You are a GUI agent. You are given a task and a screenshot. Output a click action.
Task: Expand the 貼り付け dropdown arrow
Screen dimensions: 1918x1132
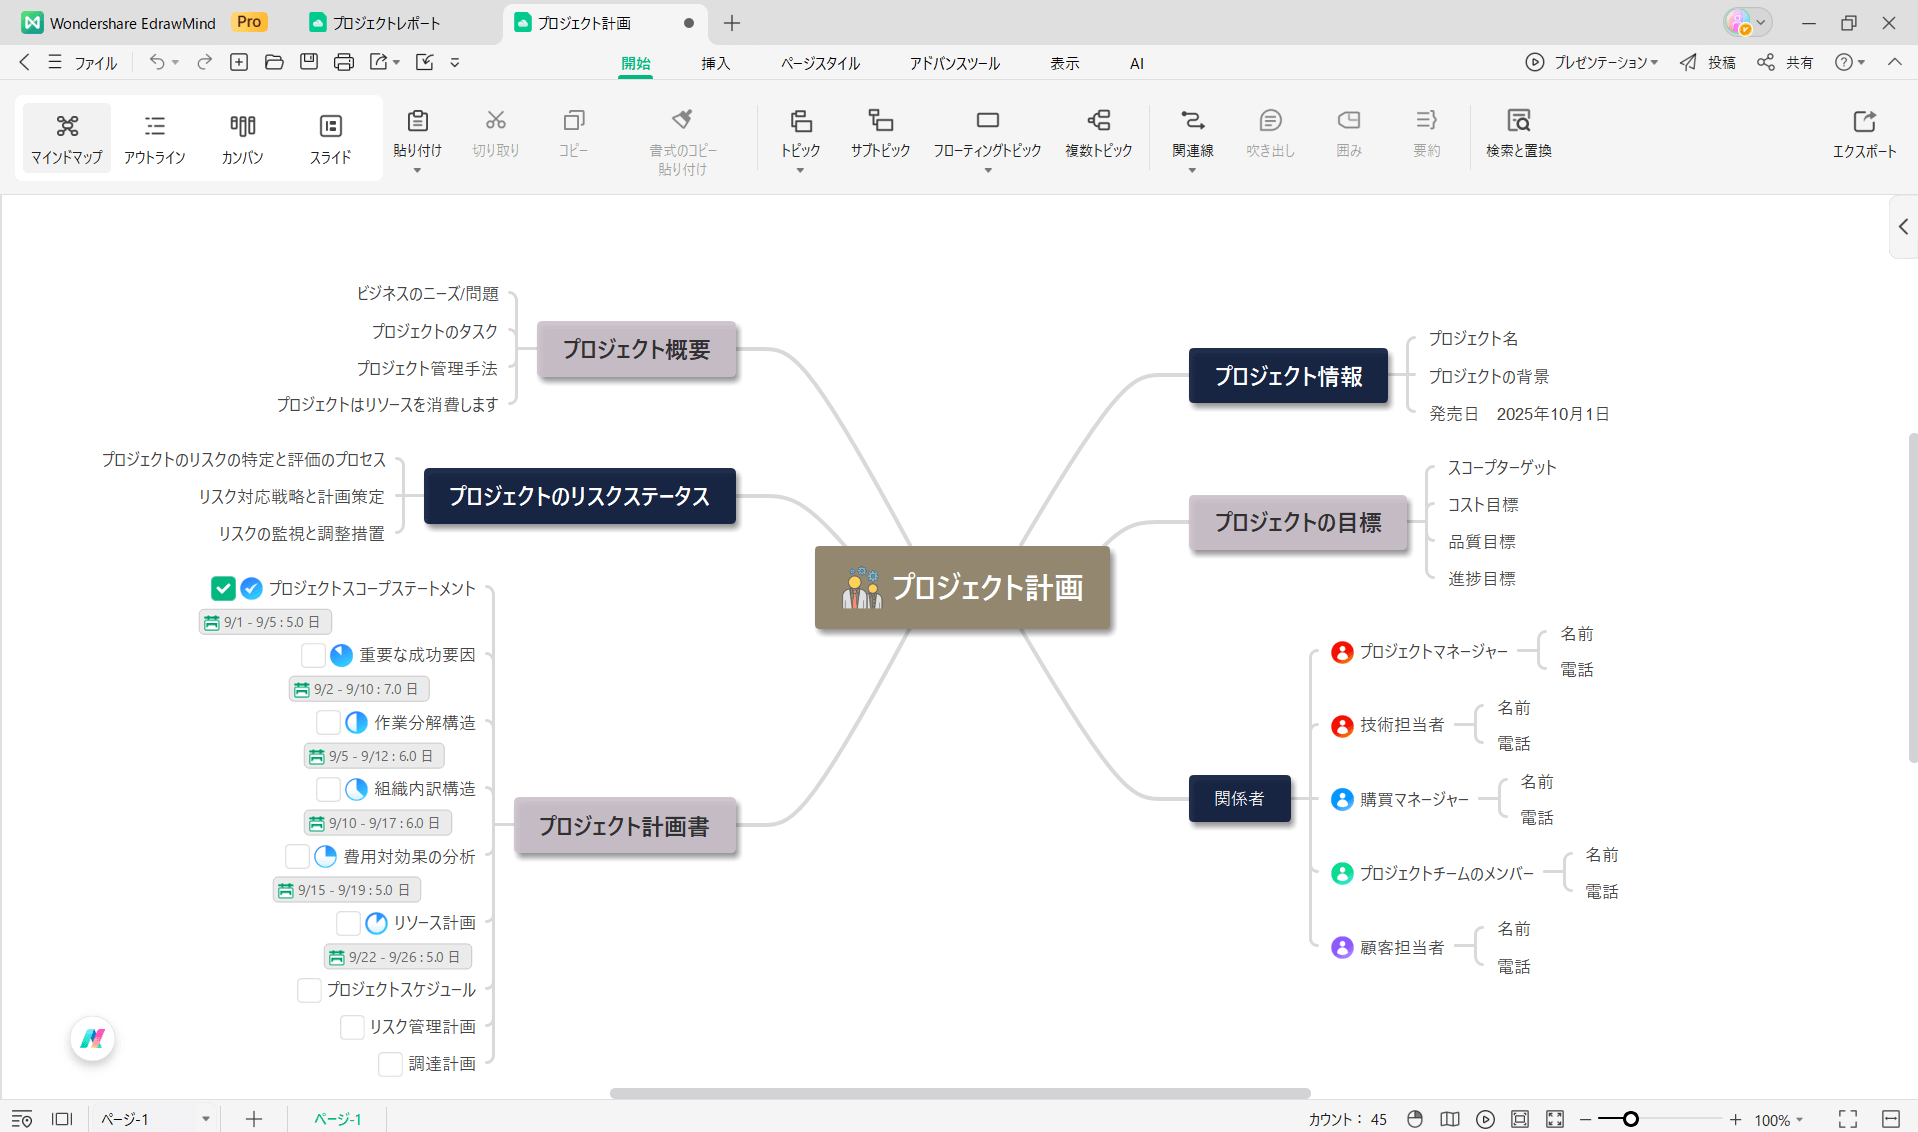coord(417,170)
